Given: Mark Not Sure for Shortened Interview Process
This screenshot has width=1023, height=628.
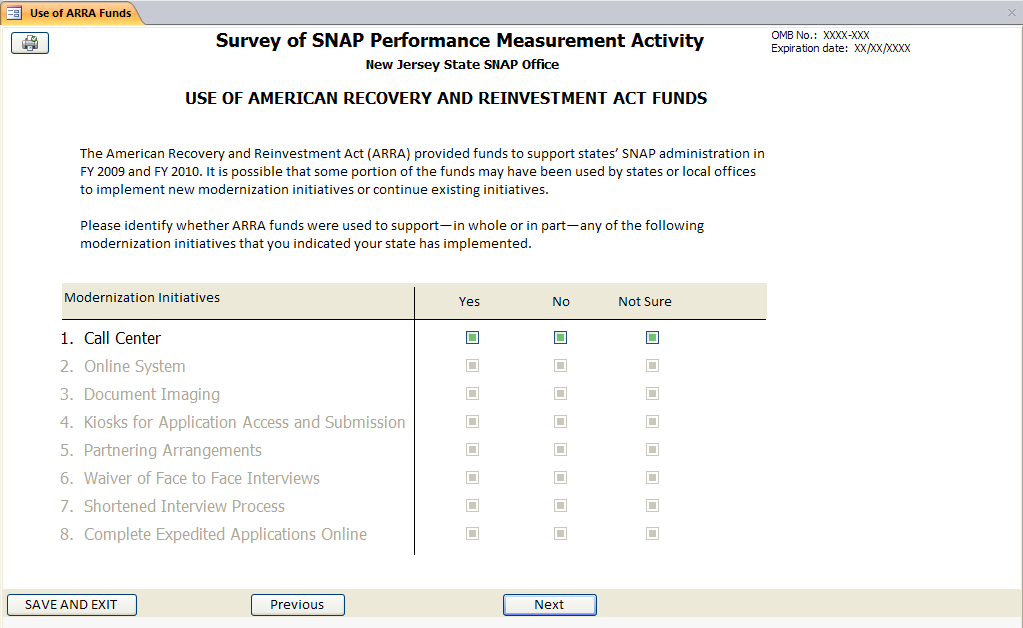Looking at the screenshot, I should [x=652, y=506].
